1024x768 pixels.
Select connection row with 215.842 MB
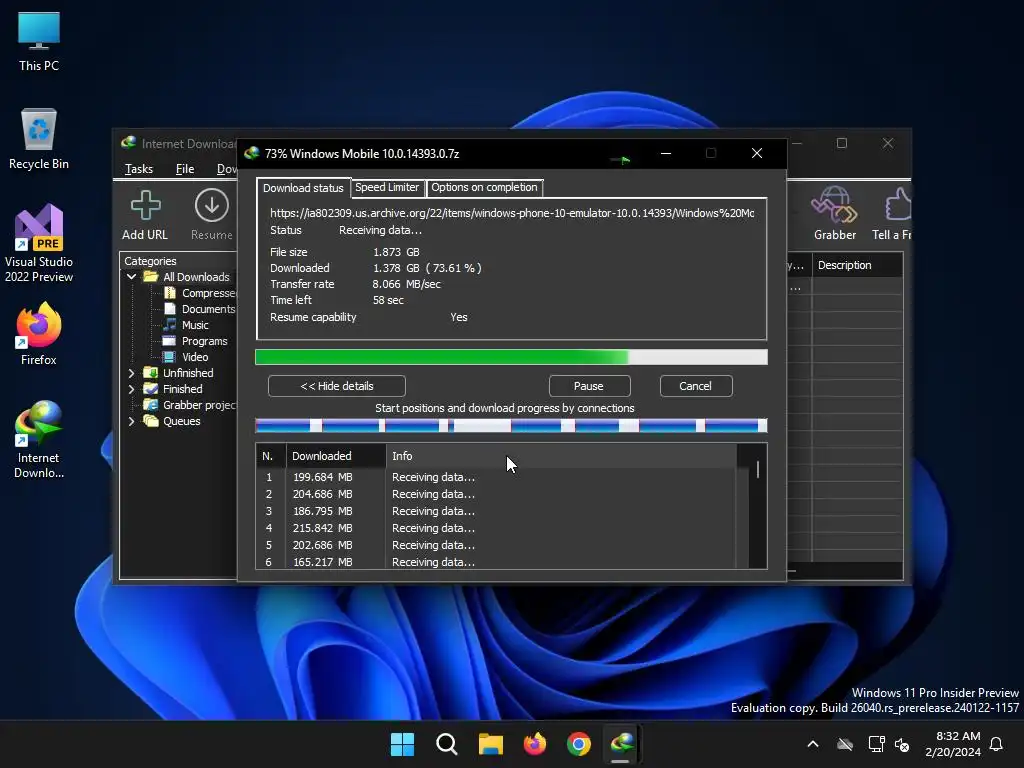pyautogui.click(x=496, y=528)
